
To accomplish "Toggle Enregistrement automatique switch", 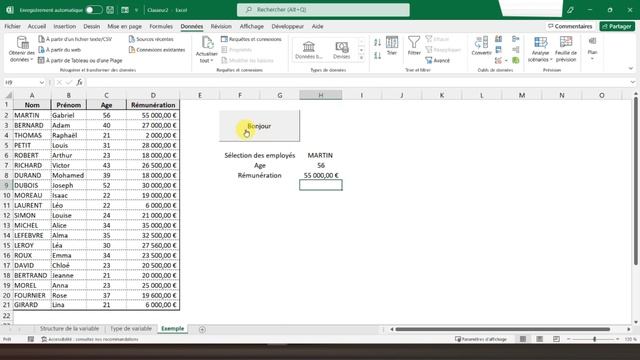I will (93, 10).
